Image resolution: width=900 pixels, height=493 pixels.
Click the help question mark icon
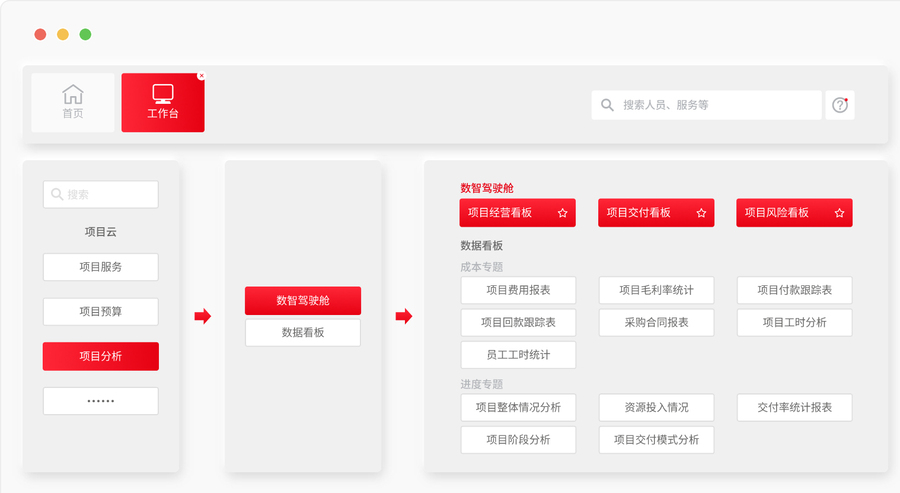pyautogui.click(x=839, y=105)
